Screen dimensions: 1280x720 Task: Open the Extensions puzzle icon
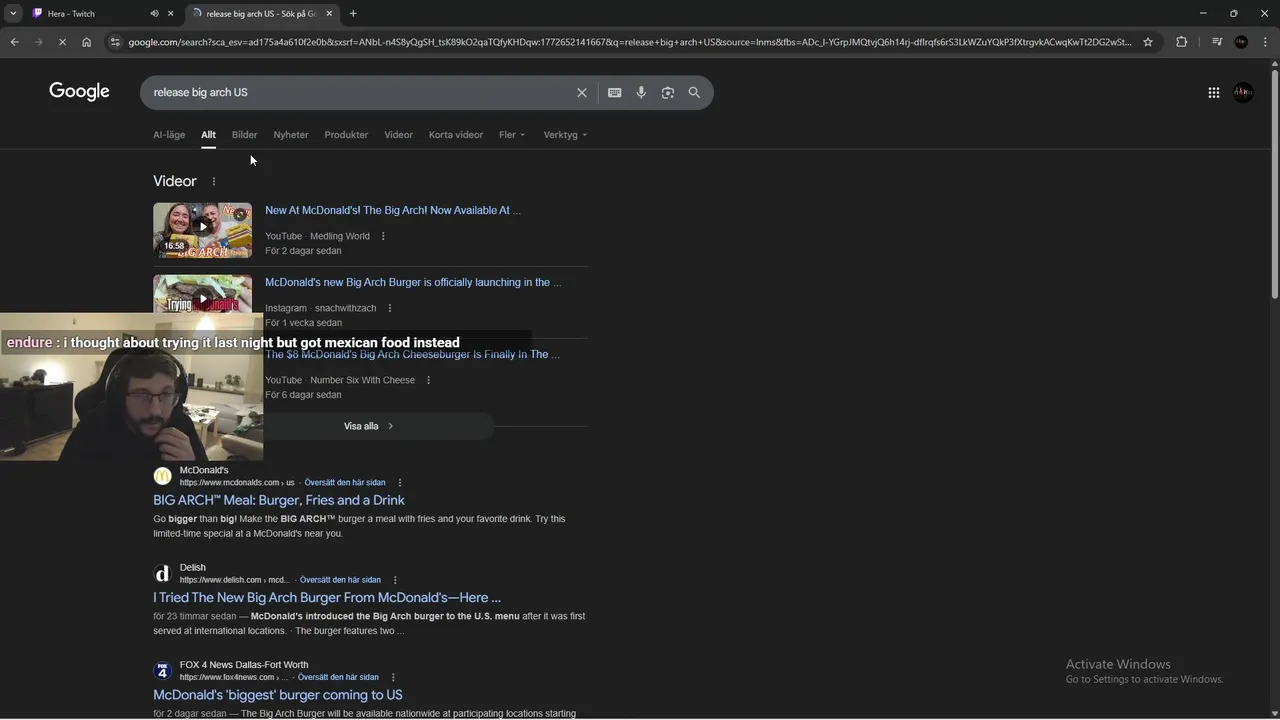[1181, 42]
